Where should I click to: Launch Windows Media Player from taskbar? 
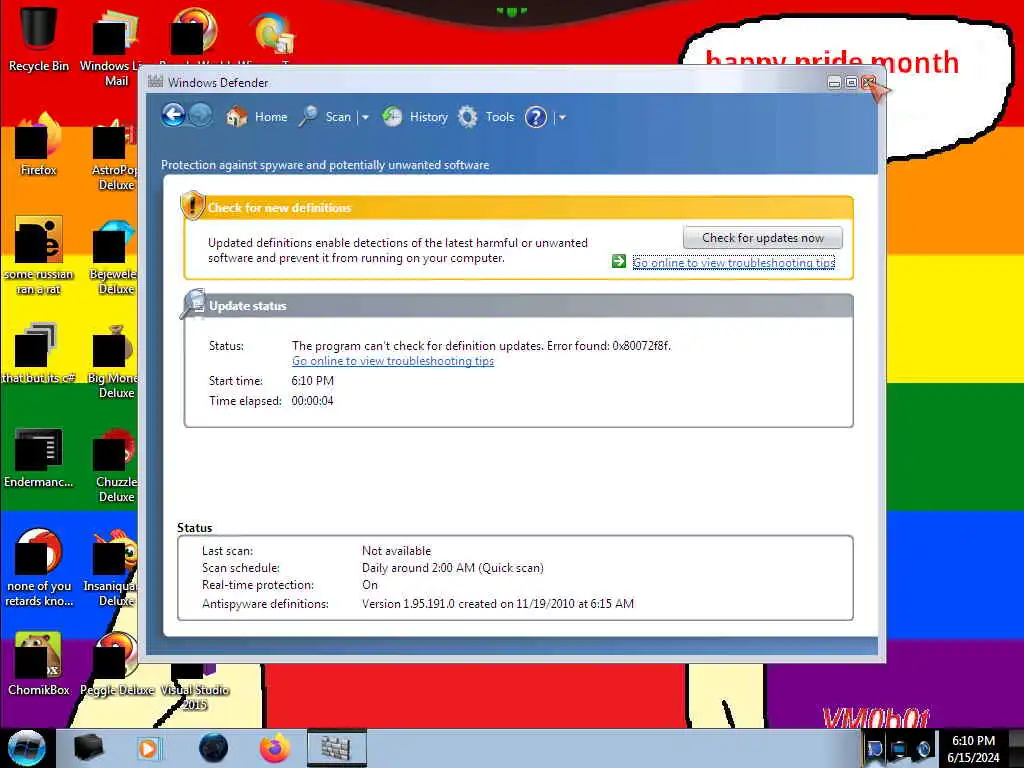coord(148,748)
